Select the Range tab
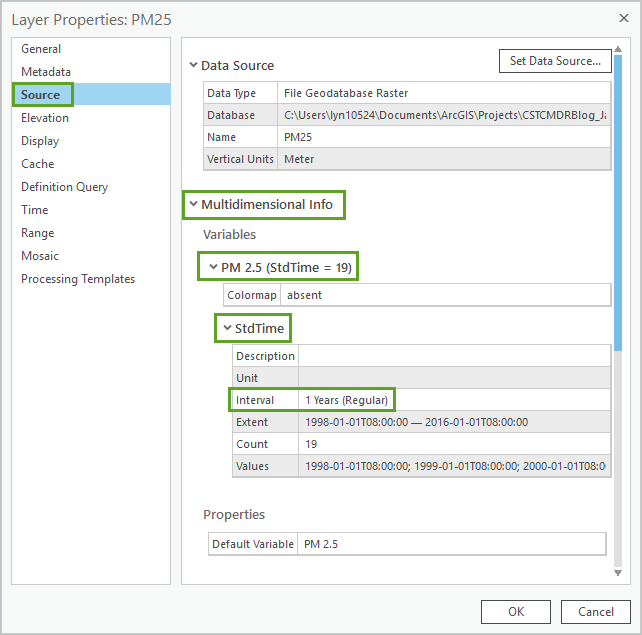Image resolution: width=642 pixels, height=635 pixels. 38,233
